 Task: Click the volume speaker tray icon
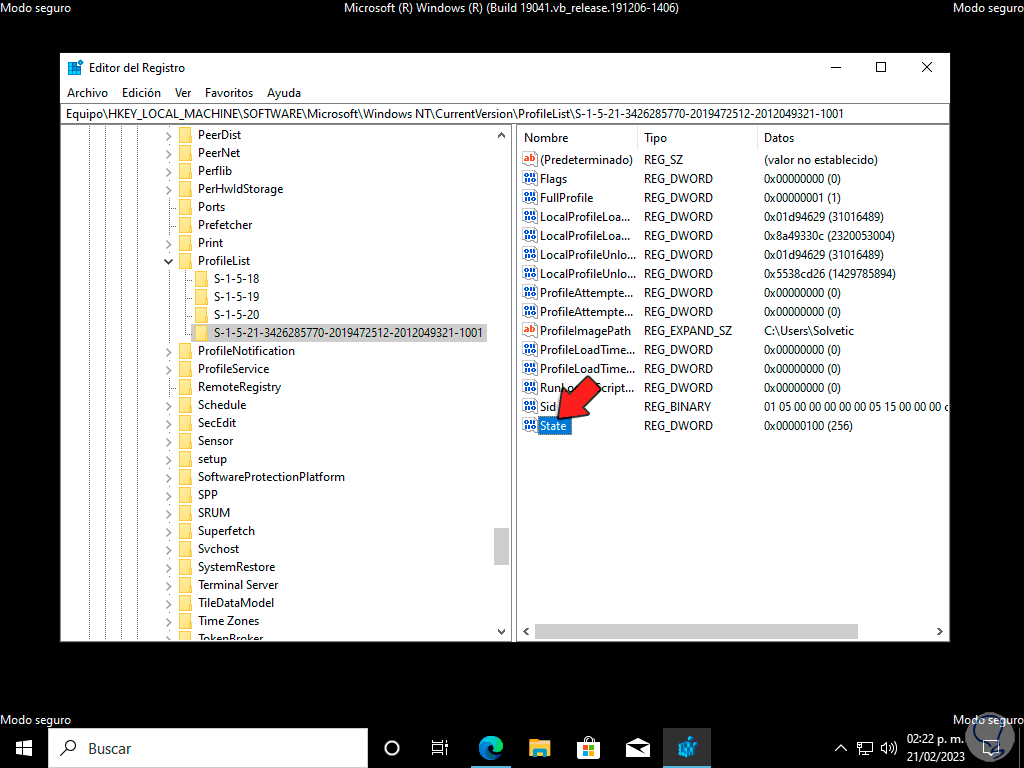pos(888,748)
